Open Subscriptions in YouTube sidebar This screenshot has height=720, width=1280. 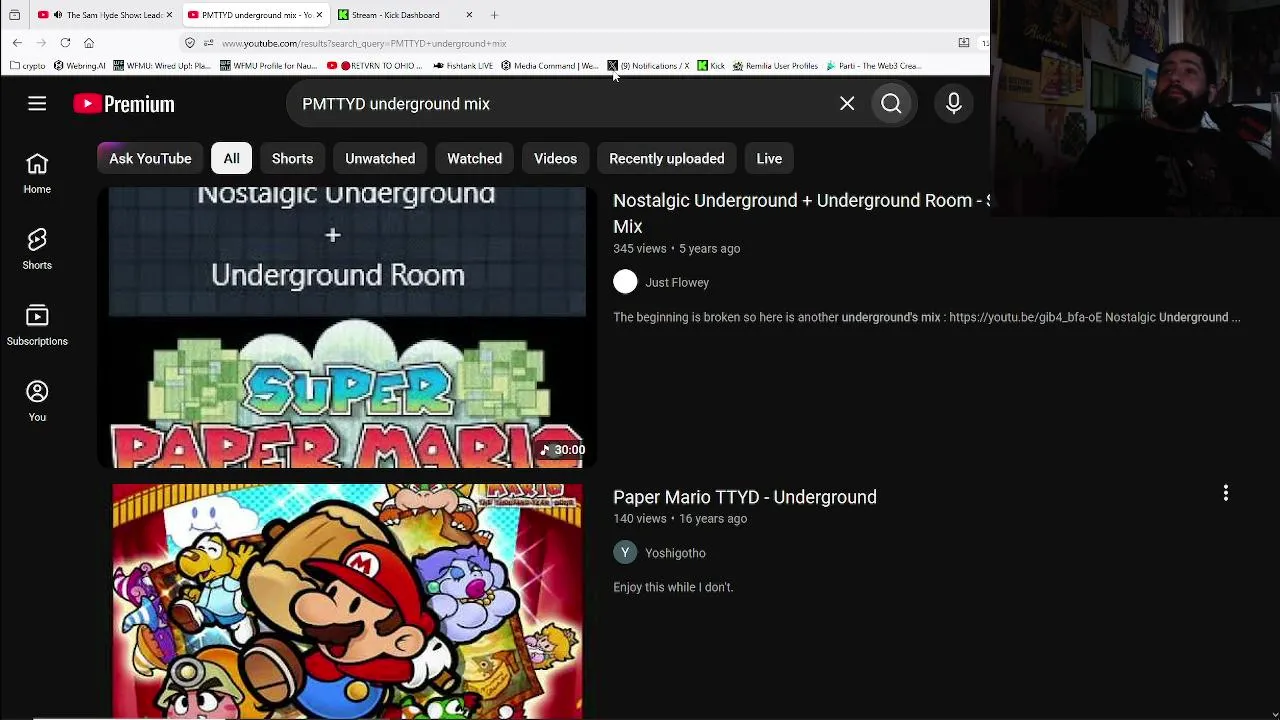point(37,325)
